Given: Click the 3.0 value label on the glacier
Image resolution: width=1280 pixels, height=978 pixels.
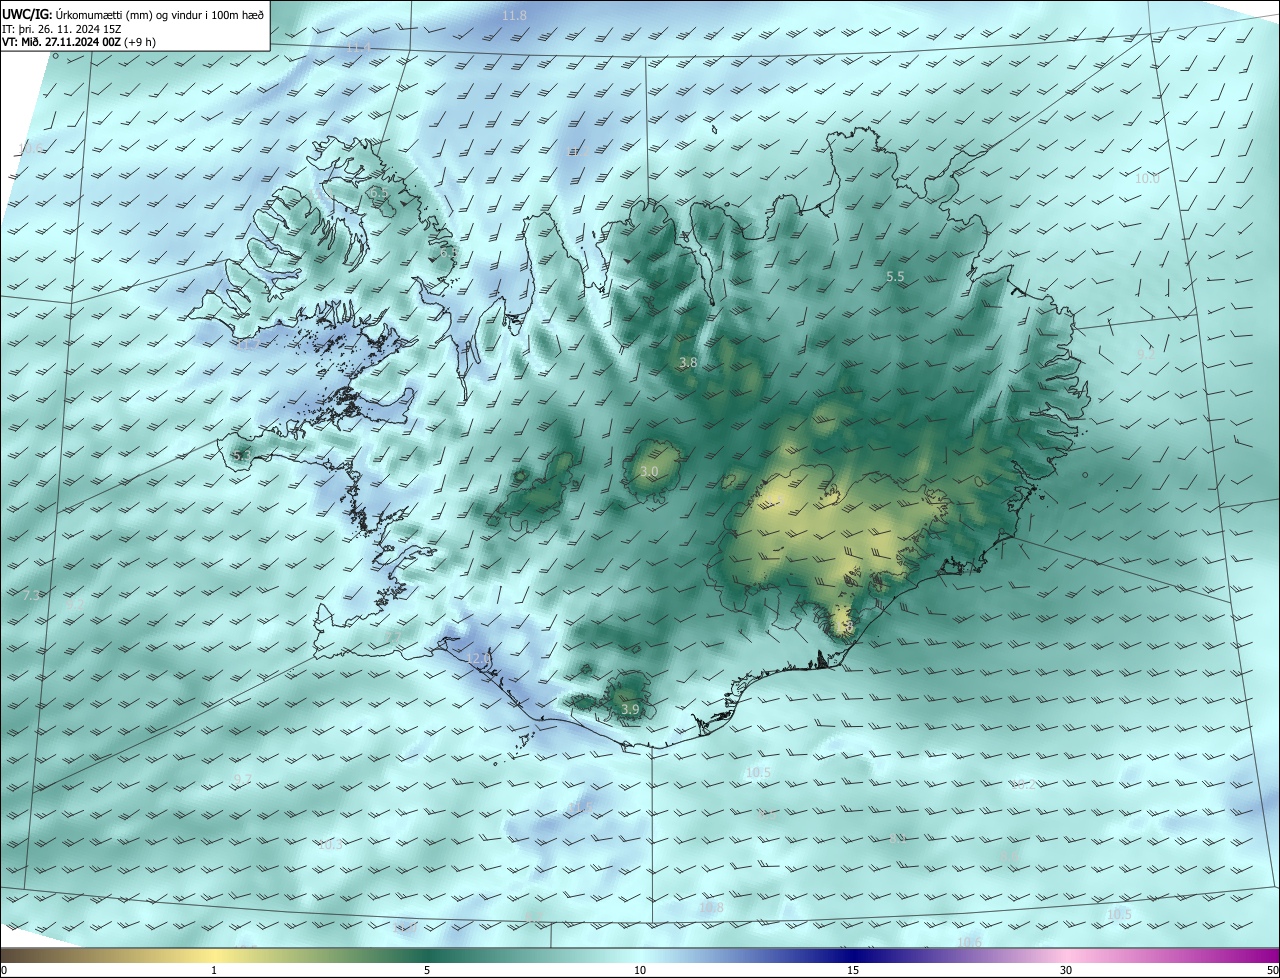Looking at the screenshot, I should click(650, 471).
